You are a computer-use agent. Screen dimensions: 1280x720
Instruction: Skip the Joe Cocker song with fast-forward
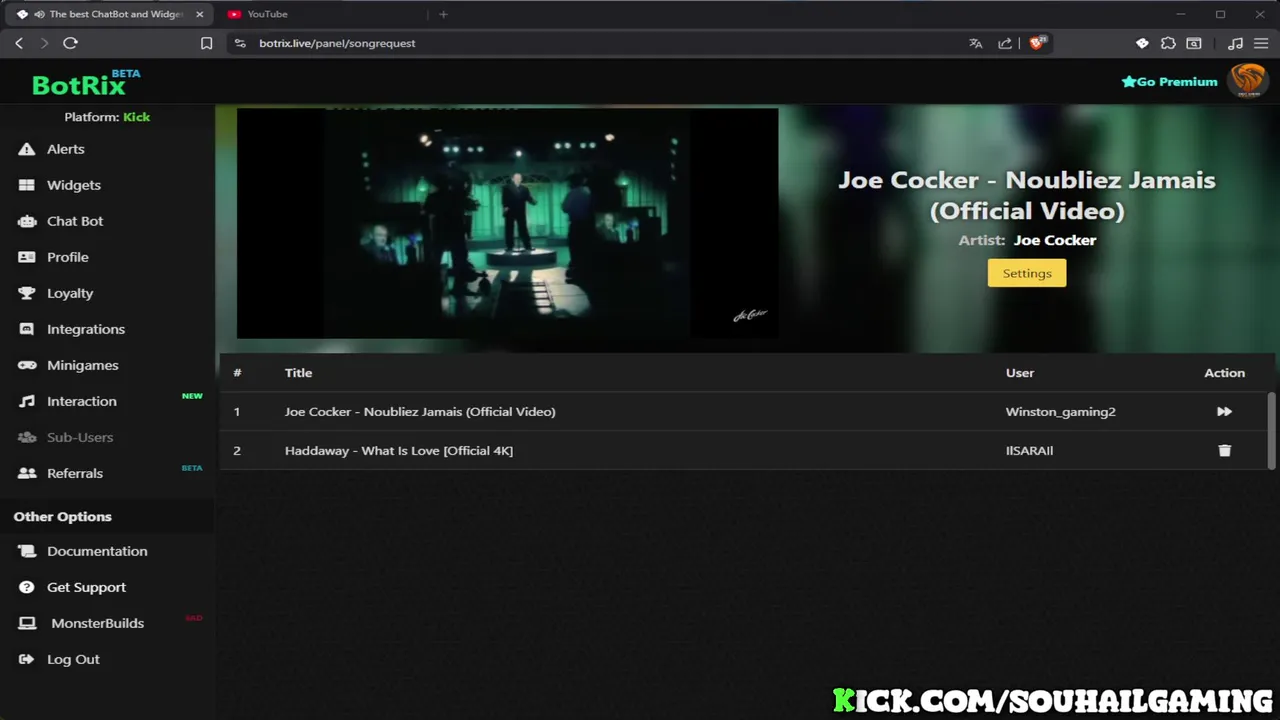[1224, 411]
